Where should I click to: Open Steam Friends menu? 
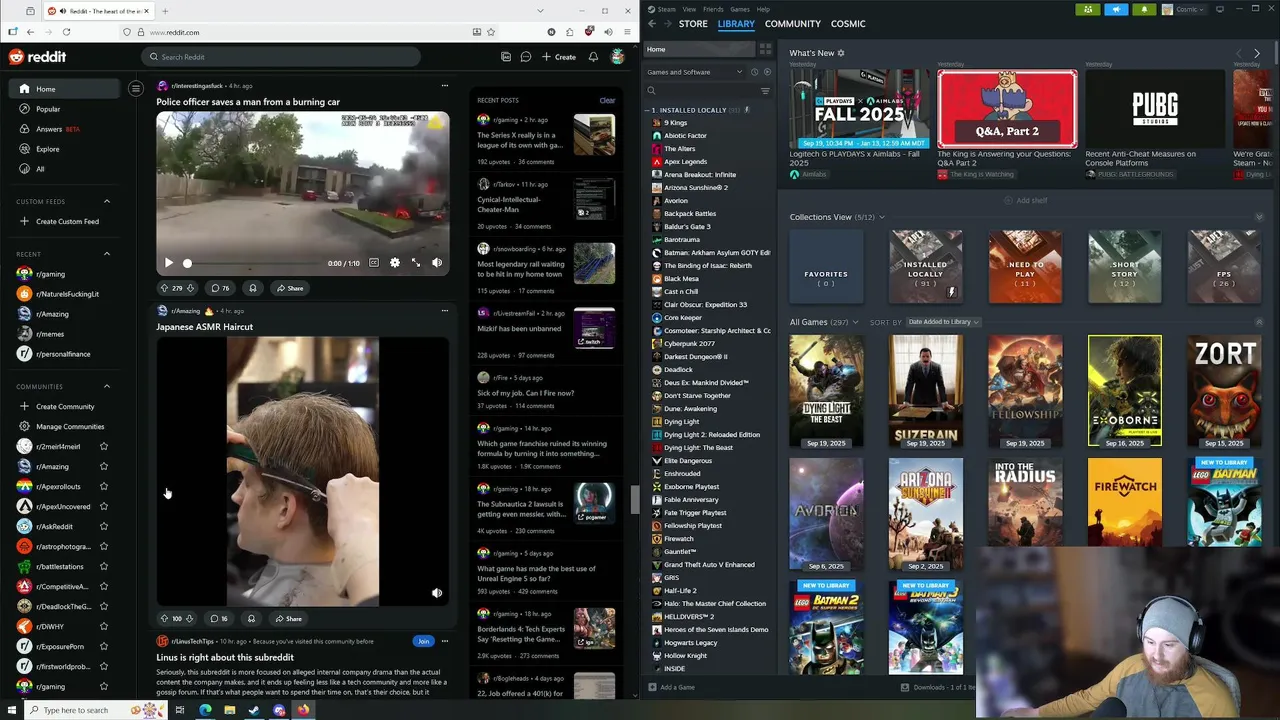click(713, 9)
